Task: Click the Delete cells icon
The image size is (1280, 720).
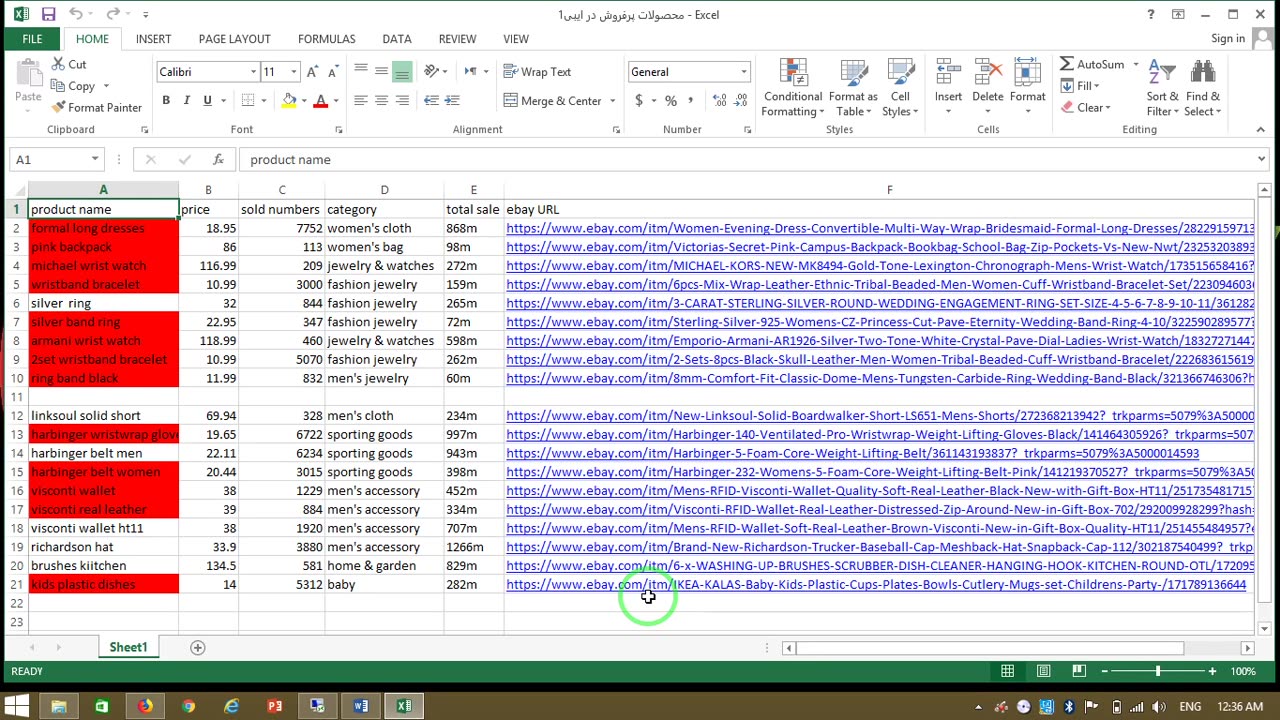Action: tap(987, 72)
